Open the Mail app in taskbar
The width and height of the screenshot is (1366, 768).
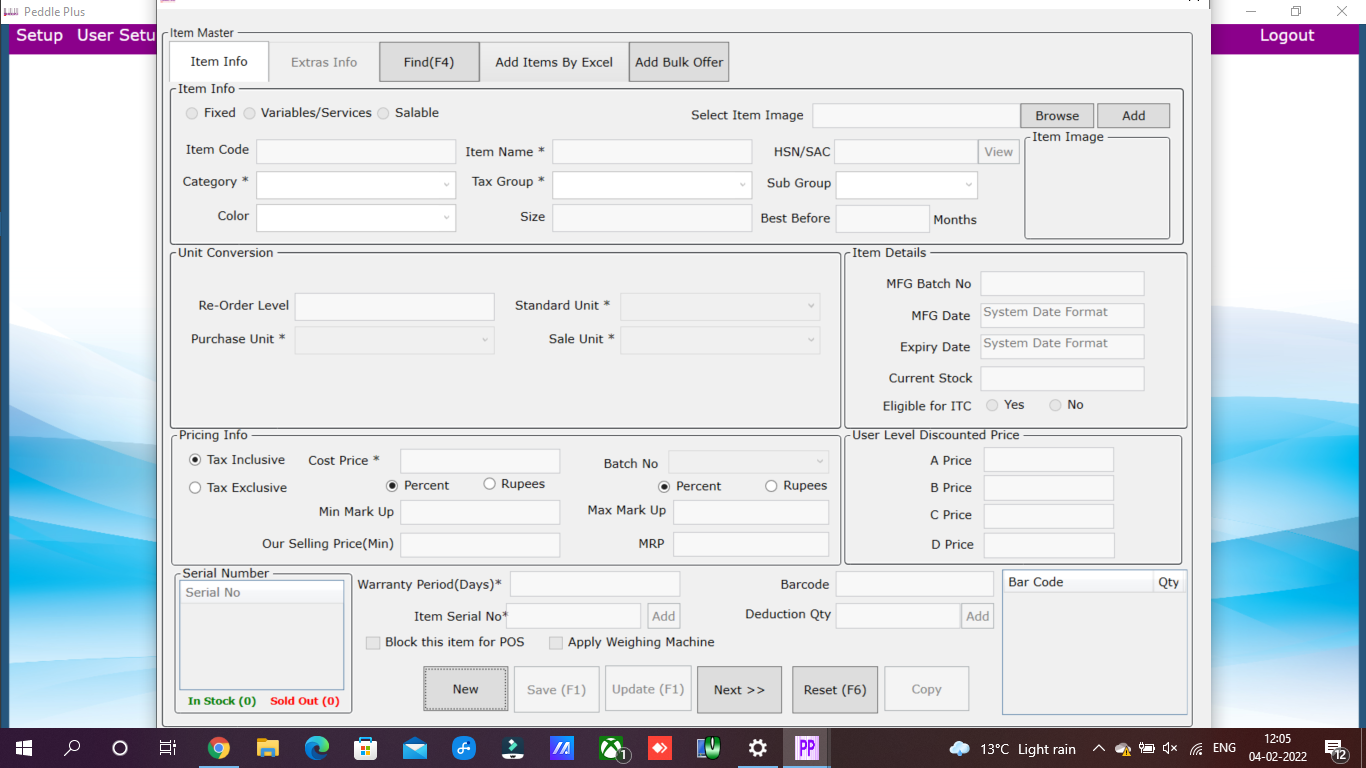point(414,748)
